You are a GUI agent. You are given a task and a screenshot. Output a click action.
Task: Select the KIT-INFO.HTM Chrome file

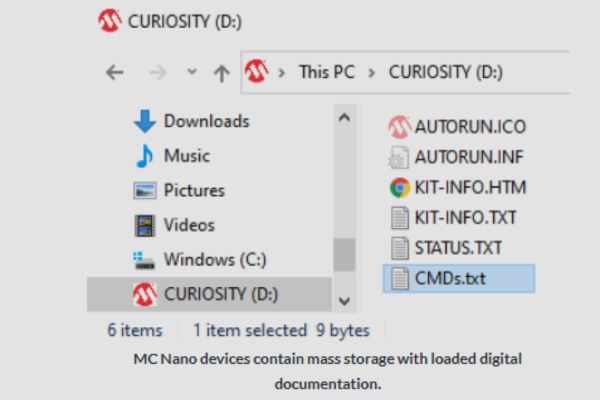(x=469, y=187)
